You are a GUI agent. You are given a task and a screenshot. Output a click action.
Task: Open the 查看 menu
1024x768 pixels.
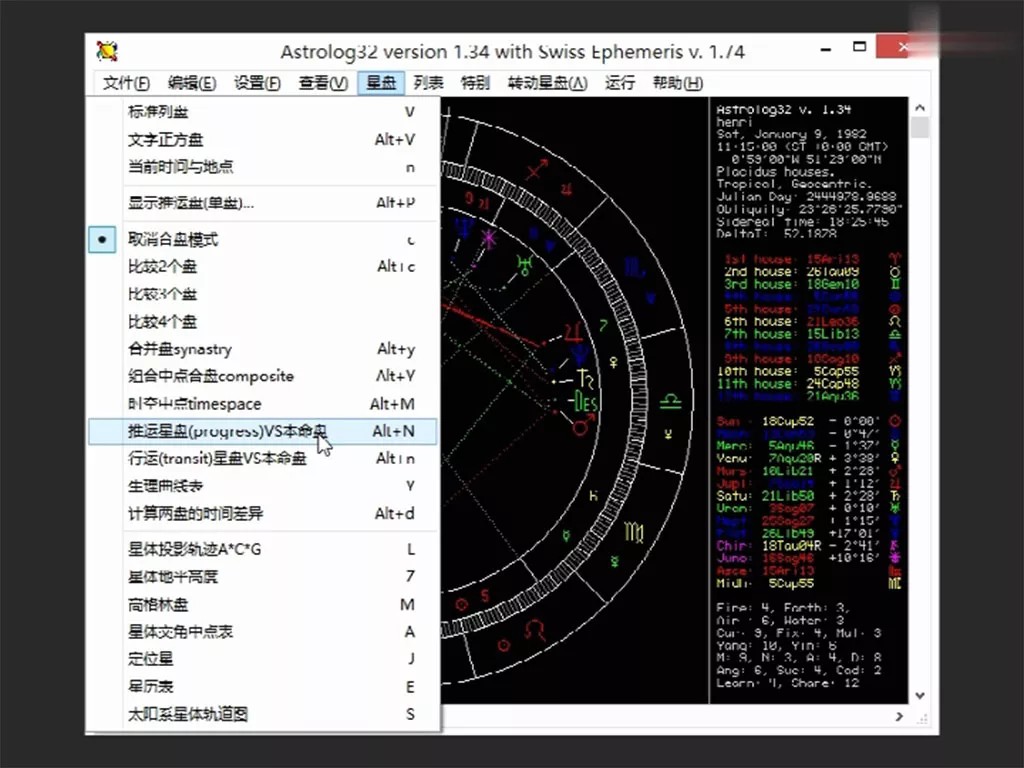tap(320, 82)
